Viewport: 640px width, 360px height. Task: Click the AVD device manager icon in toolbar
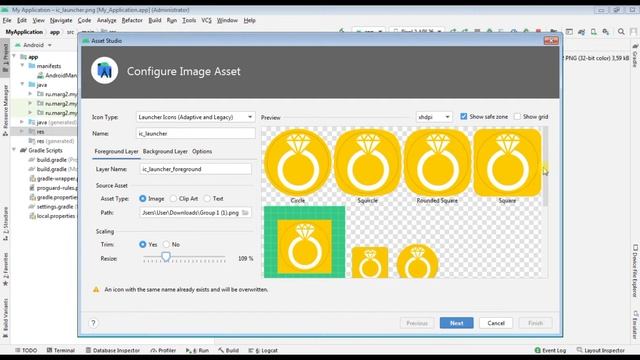point(593,31)
